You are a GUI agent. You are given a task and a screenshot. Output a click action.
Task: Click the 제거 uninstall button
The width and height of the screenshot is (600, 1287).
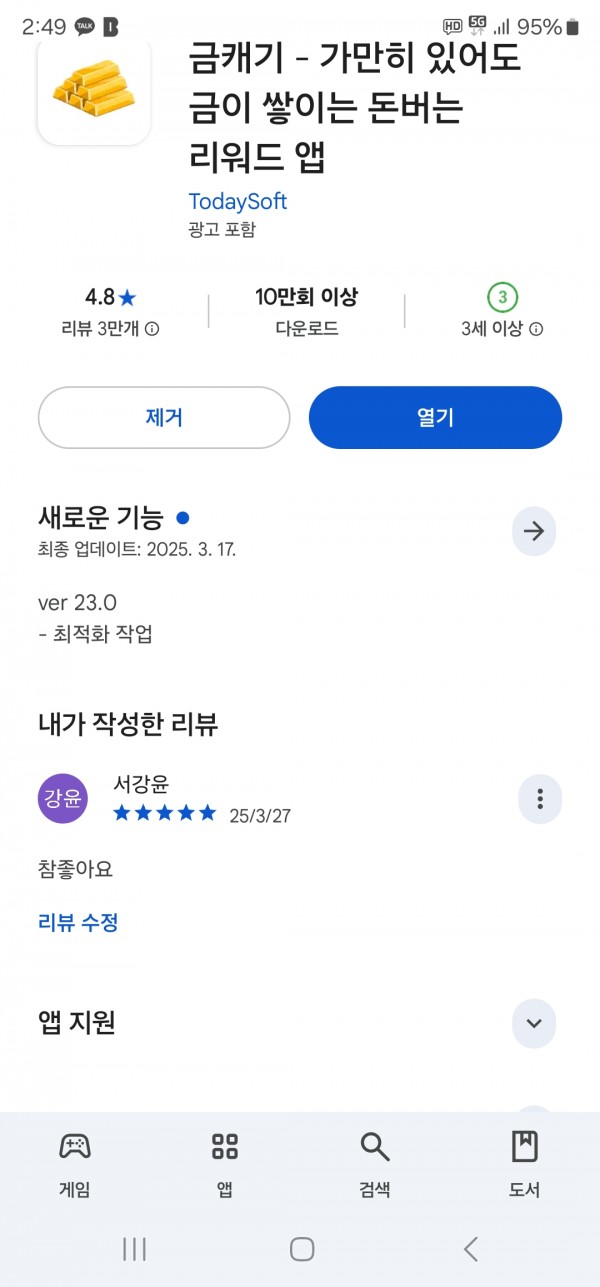[164, 417]
